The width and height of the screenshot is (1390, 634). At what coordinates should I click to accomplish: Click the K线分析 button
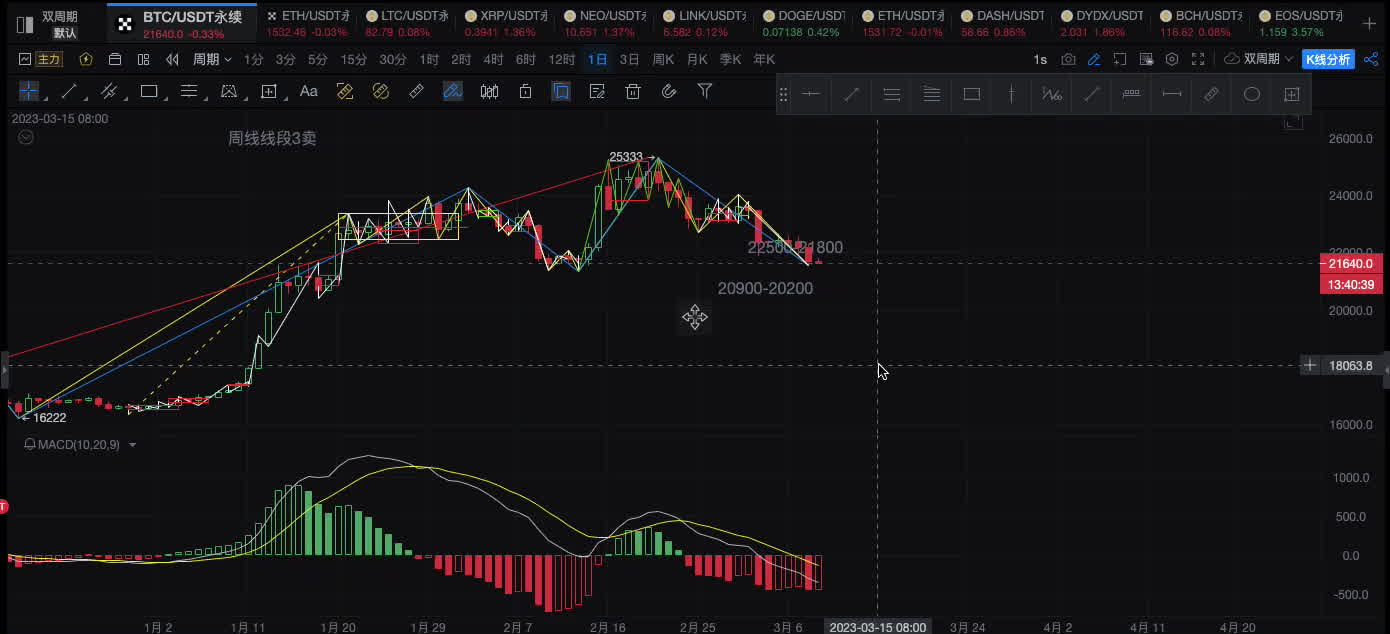1327,59
